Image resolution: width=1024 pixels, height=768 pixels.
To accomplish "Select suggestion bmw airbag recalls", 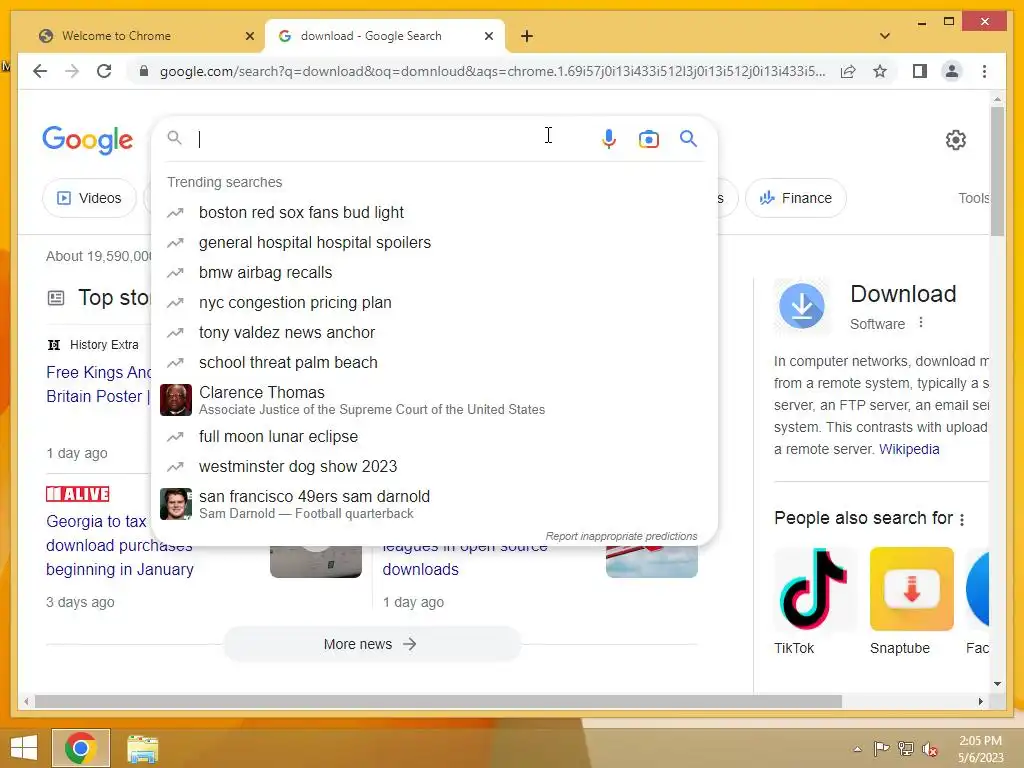I will point(434,272).
